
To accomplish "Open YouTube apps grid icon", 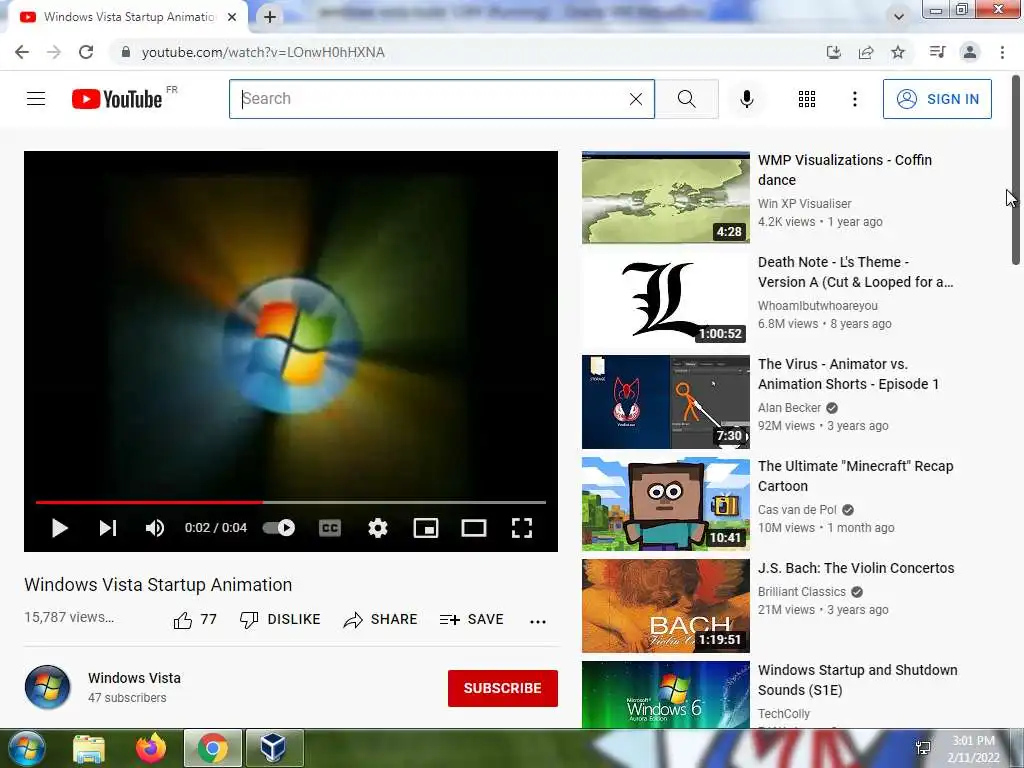I will tap(807, 99).
